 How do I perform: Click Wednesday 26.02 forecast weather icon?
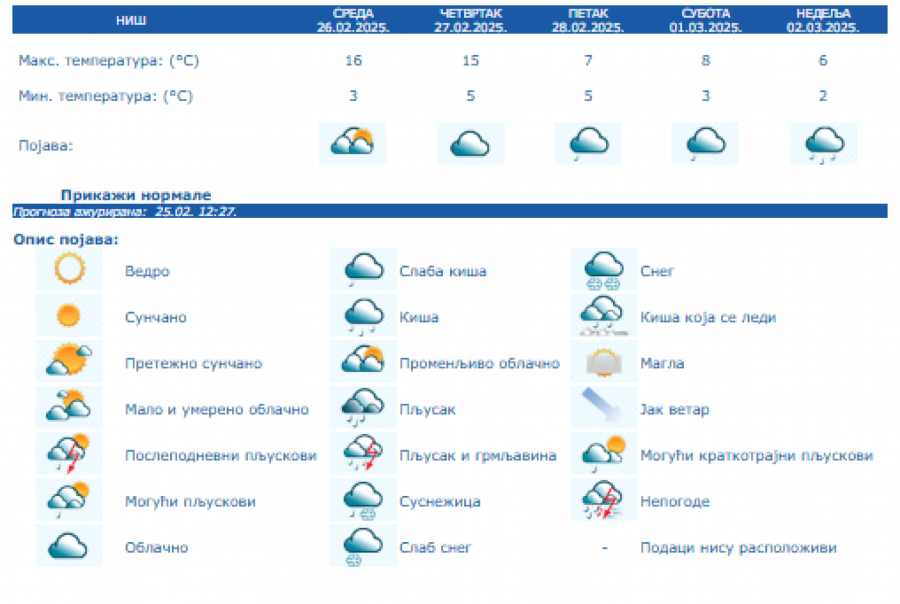[x=352, y=143]
